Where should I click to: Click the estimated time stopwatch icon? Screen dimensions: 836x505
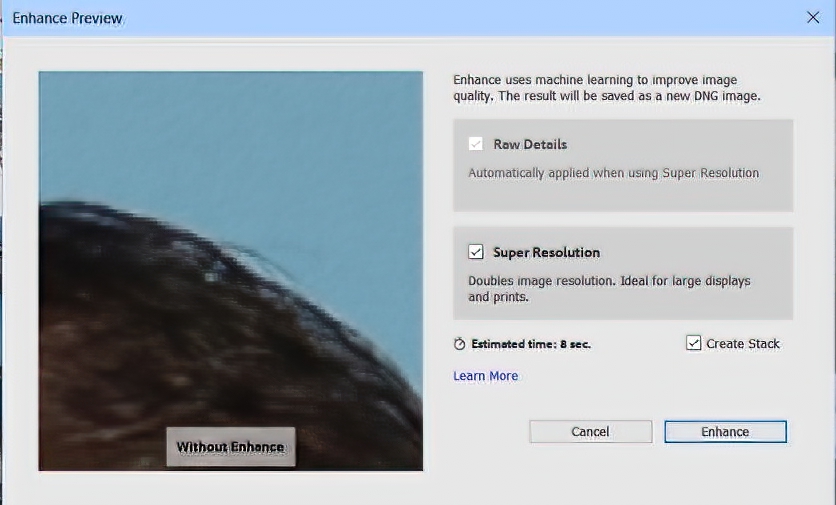(460, 344)
